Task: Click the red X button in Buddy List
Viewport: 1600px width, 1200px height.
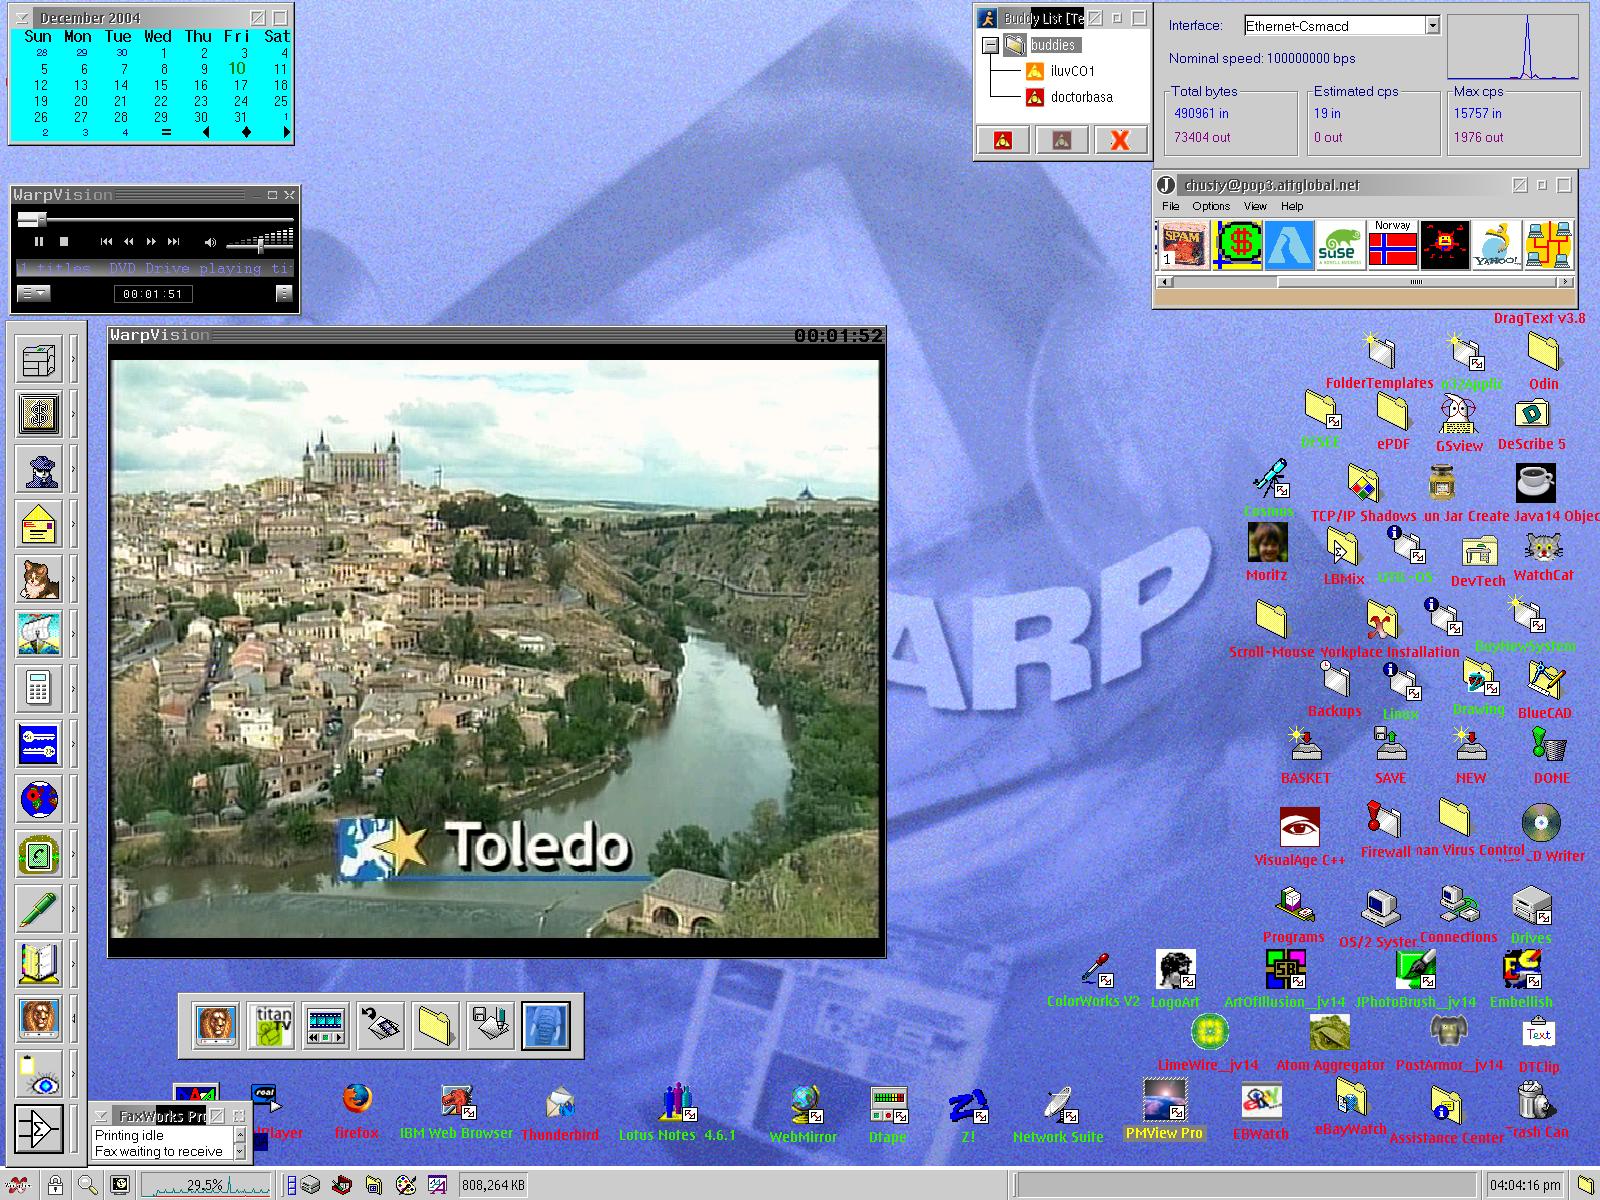Action: click(1120, 141)
